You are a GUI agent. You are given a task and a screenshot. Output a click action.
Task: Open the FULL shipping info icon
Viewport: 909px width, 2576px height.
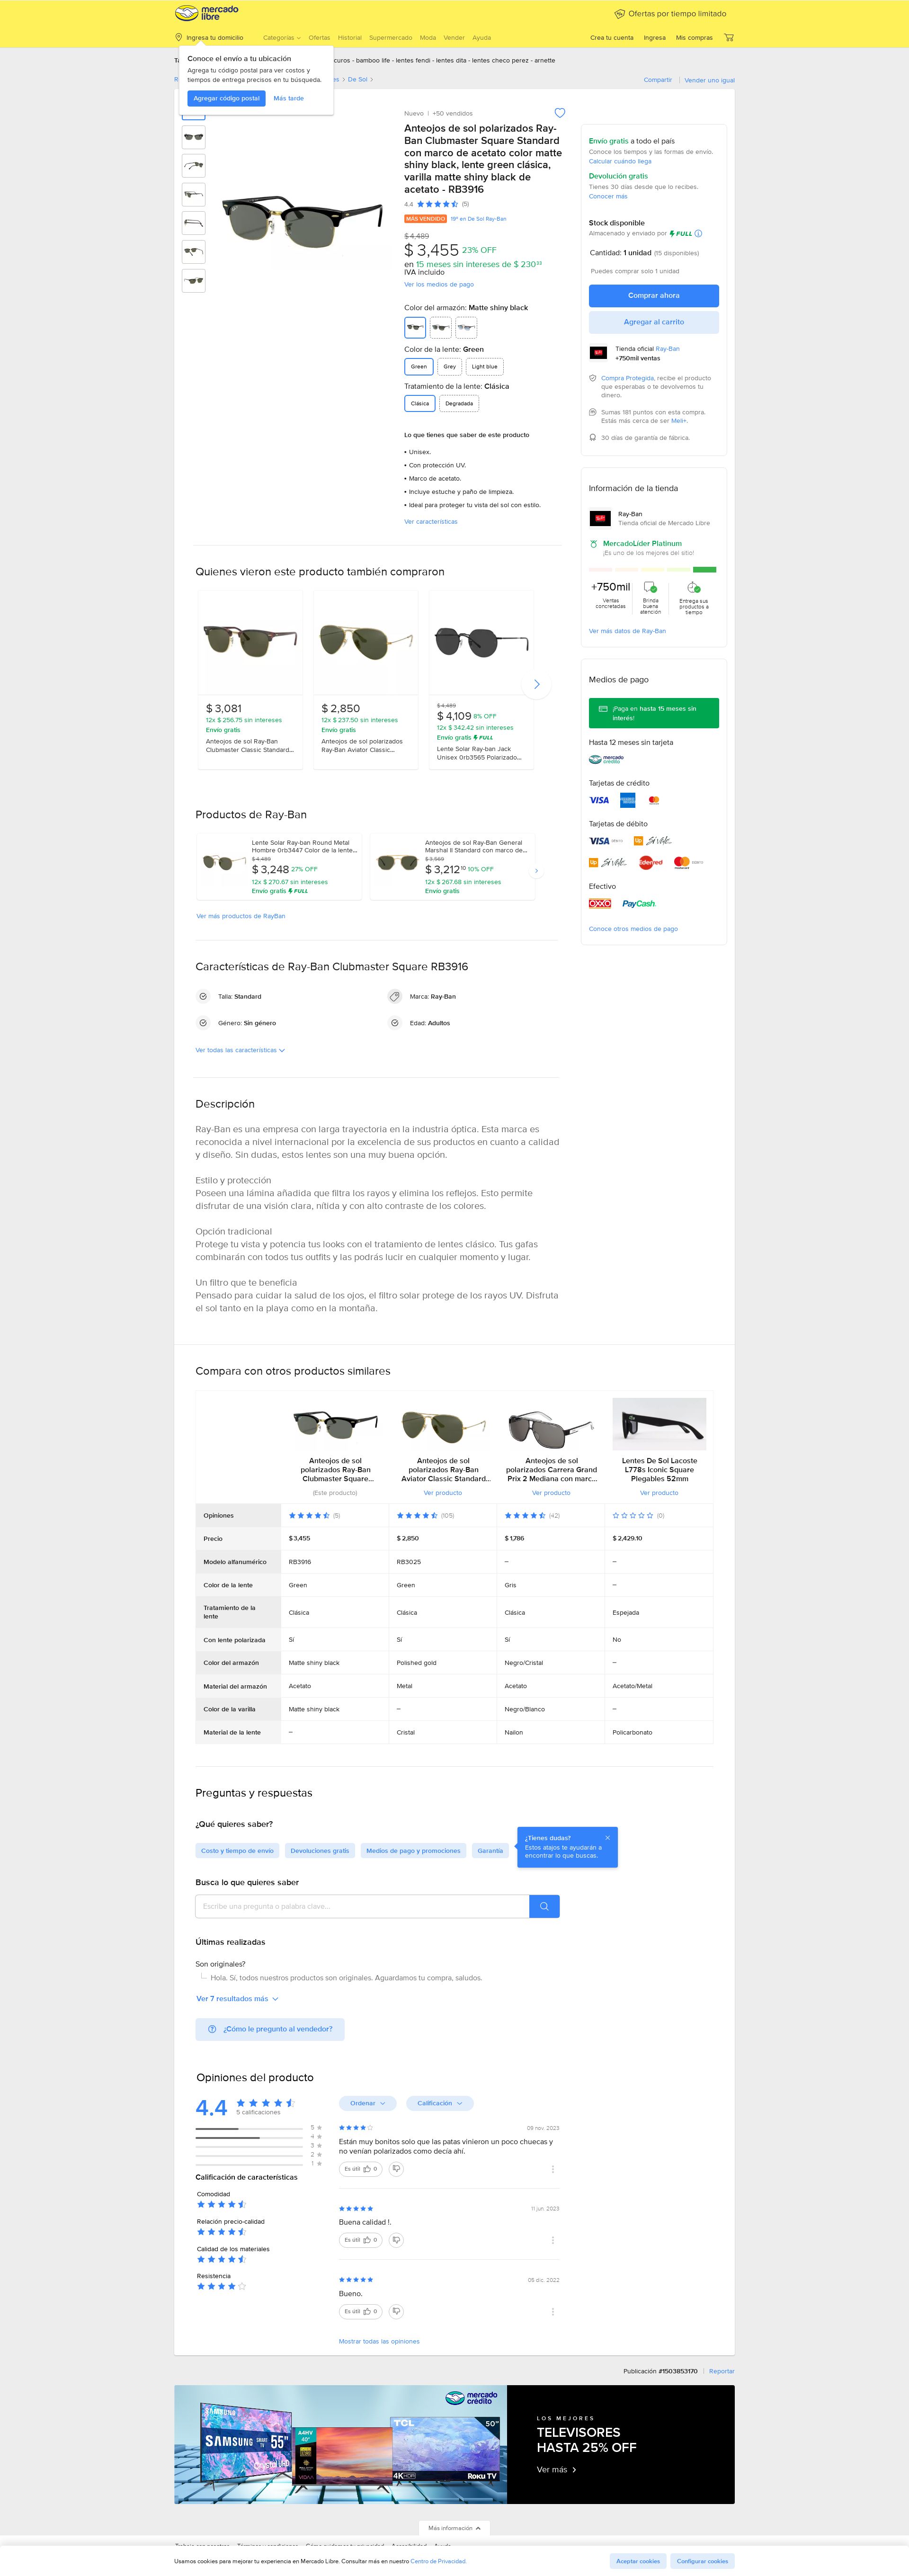pyautogui.click(x=698, y=233)
